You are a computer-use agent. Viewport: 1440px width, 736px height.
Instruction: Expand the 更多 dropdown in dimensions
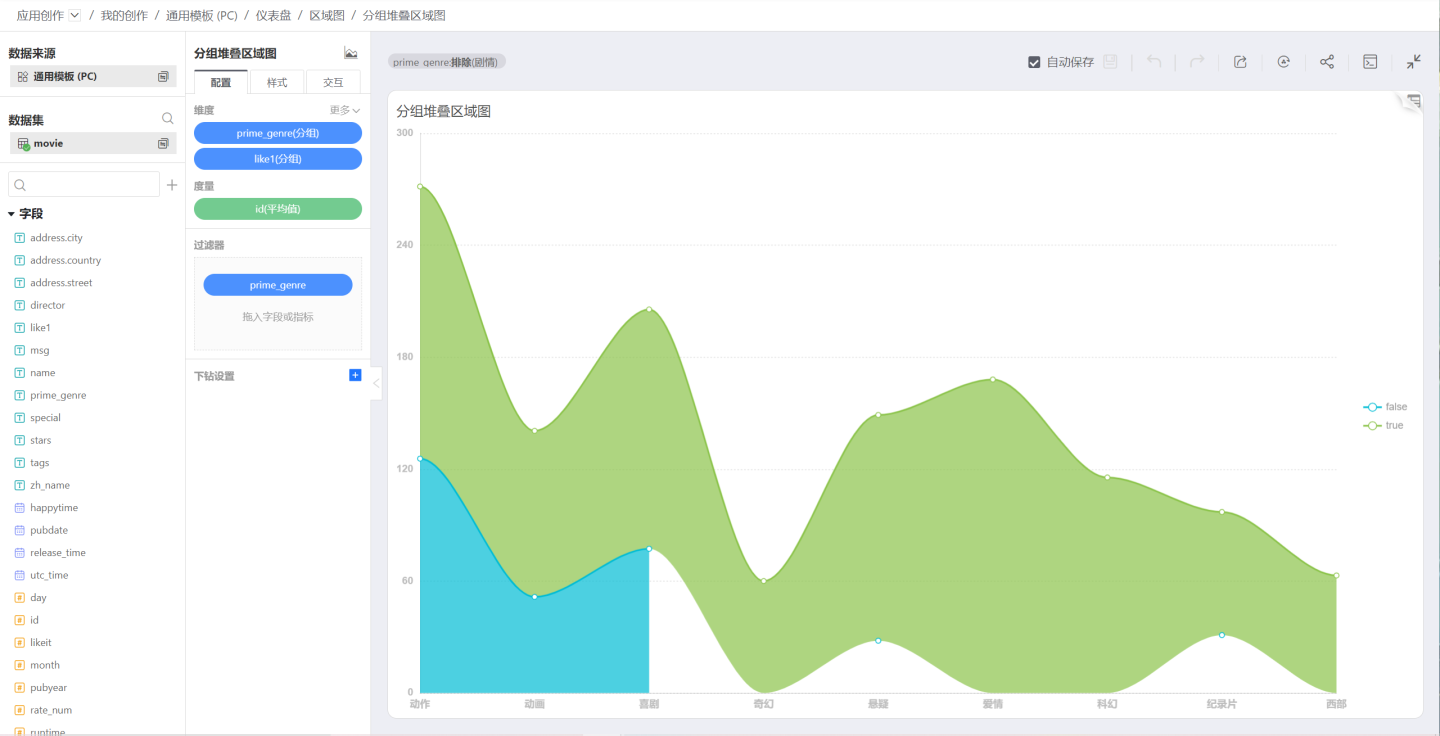coord(345,110)
